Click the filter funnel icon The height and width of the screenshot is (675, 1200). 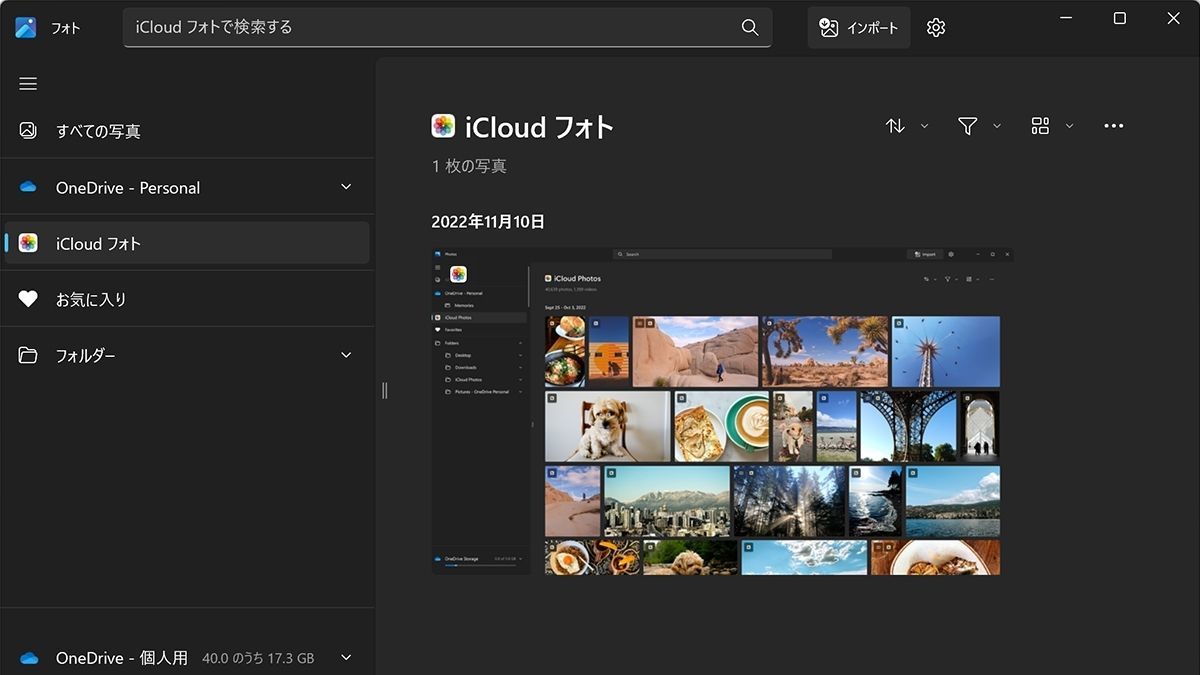(967, 126)
